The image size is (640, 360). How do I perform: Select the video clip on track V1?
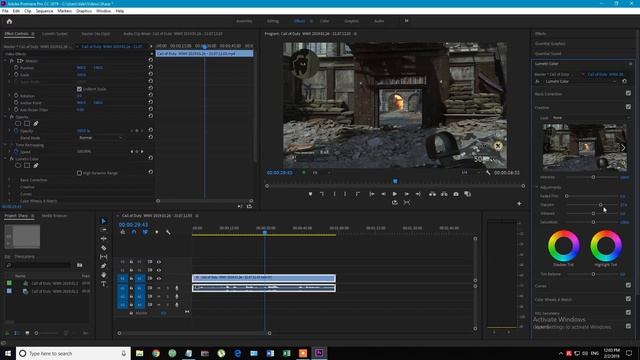pos(264,278)
